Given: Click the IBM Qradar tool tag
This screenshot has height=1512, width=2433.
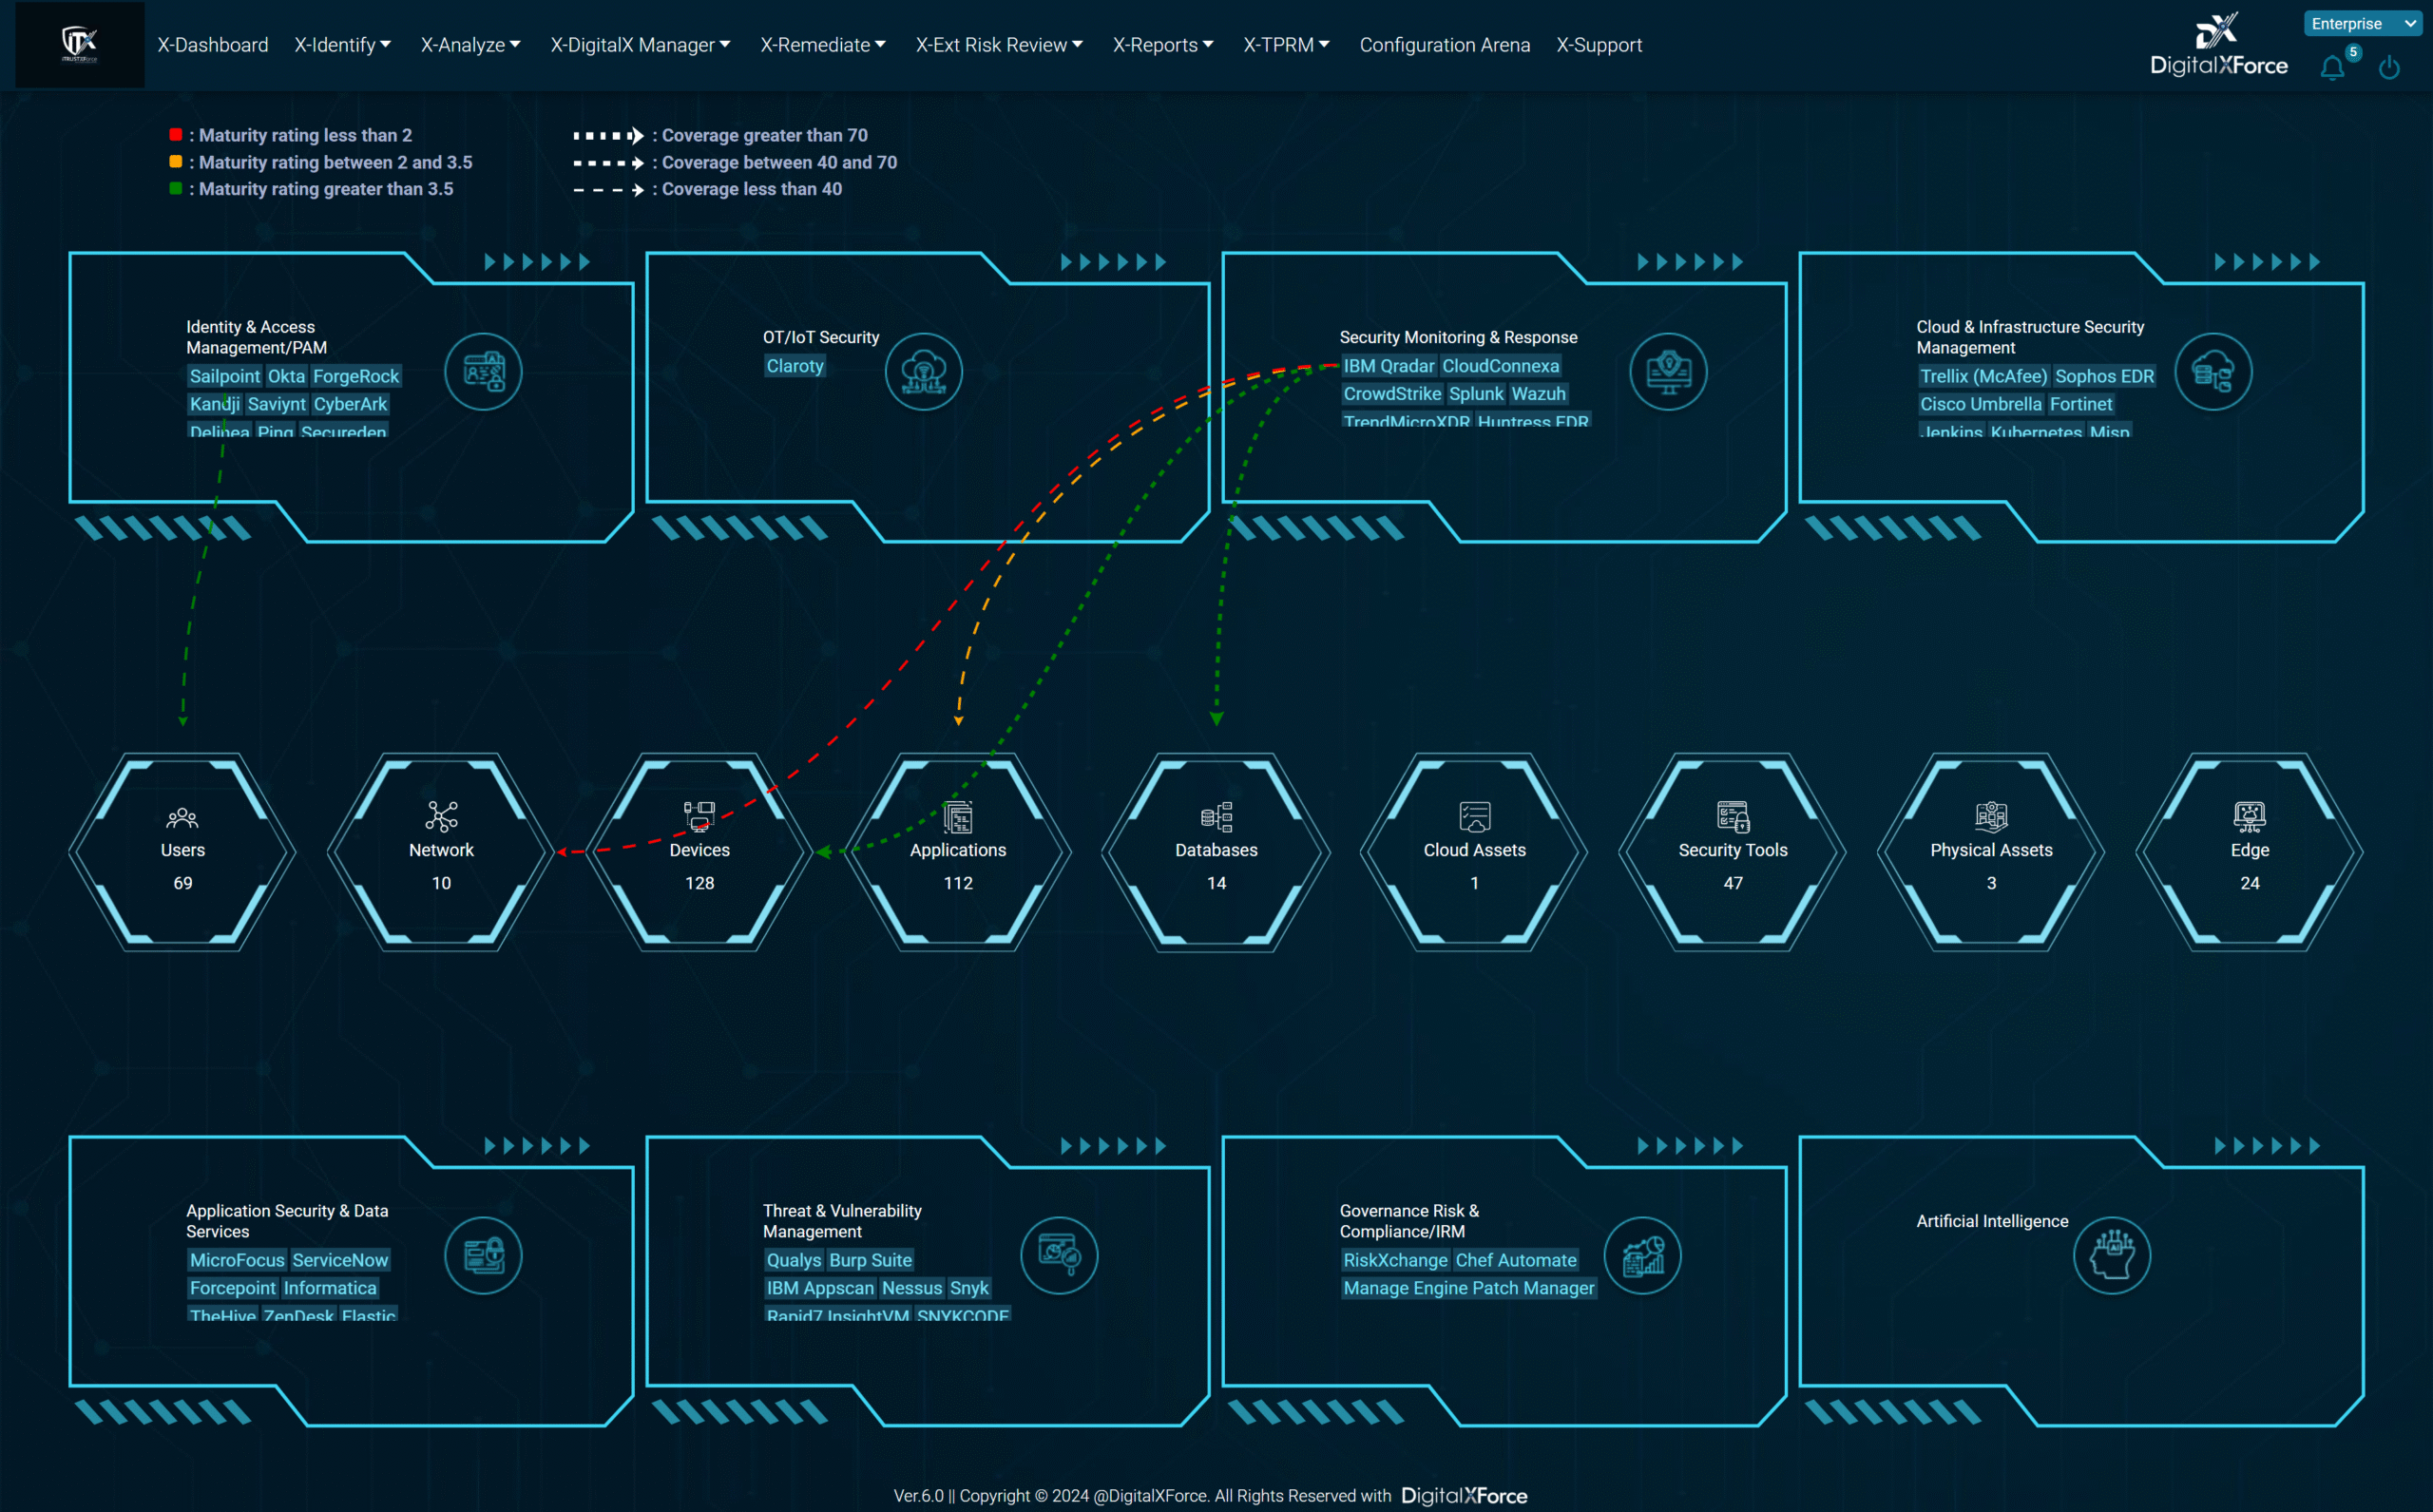Looking at the screenshot, I should (x=1389, y=366).
